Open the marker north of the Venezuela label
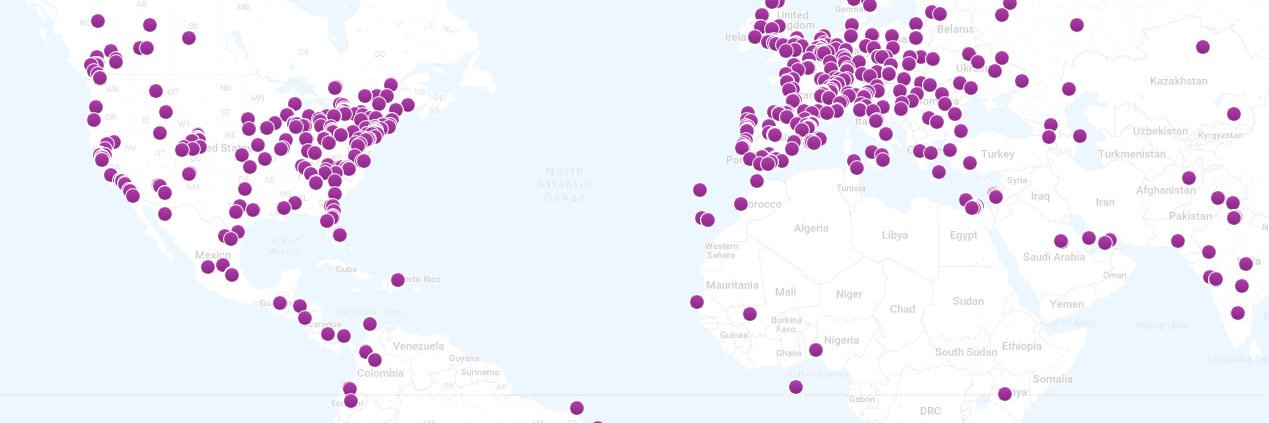 click(370, 324)
